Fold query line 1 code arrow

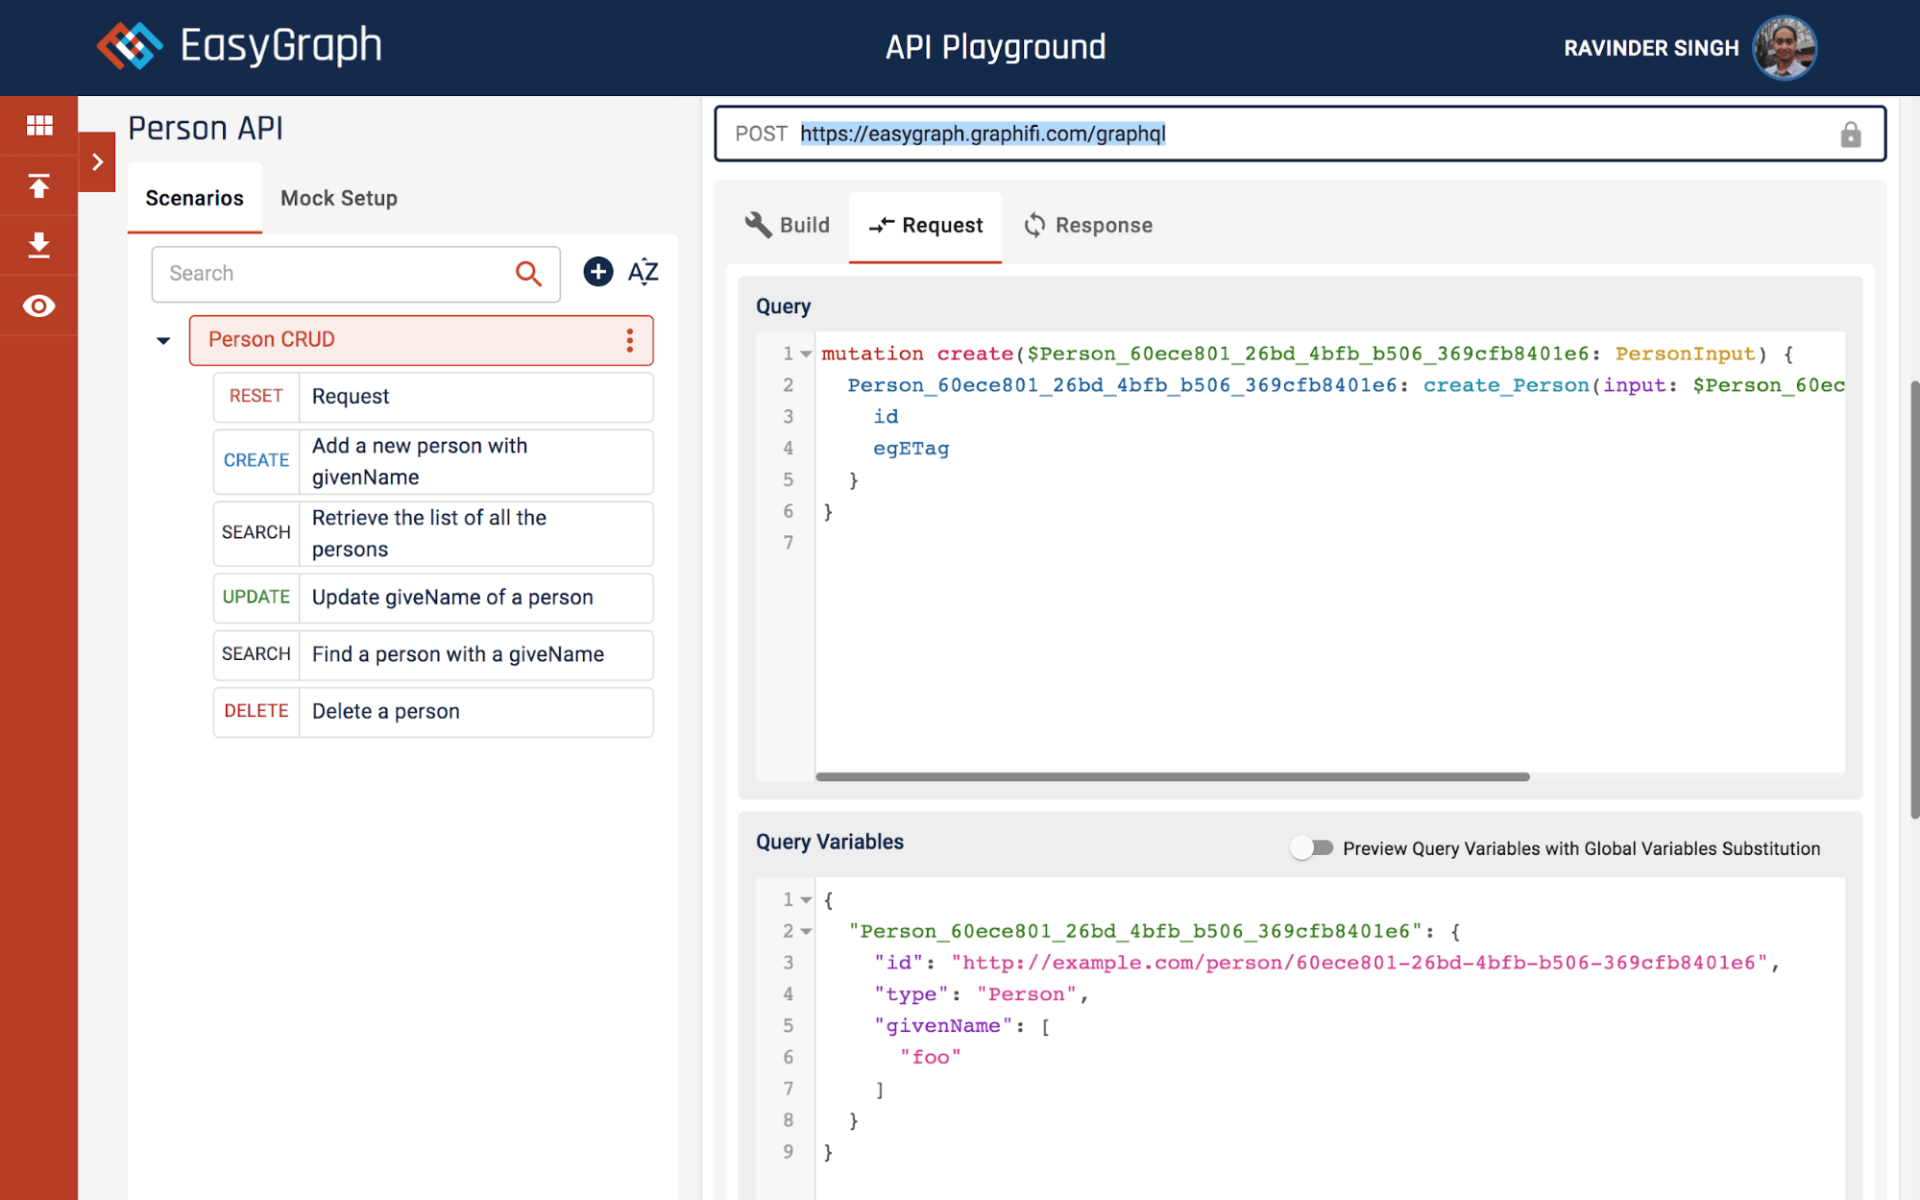(x=806, y=354)
